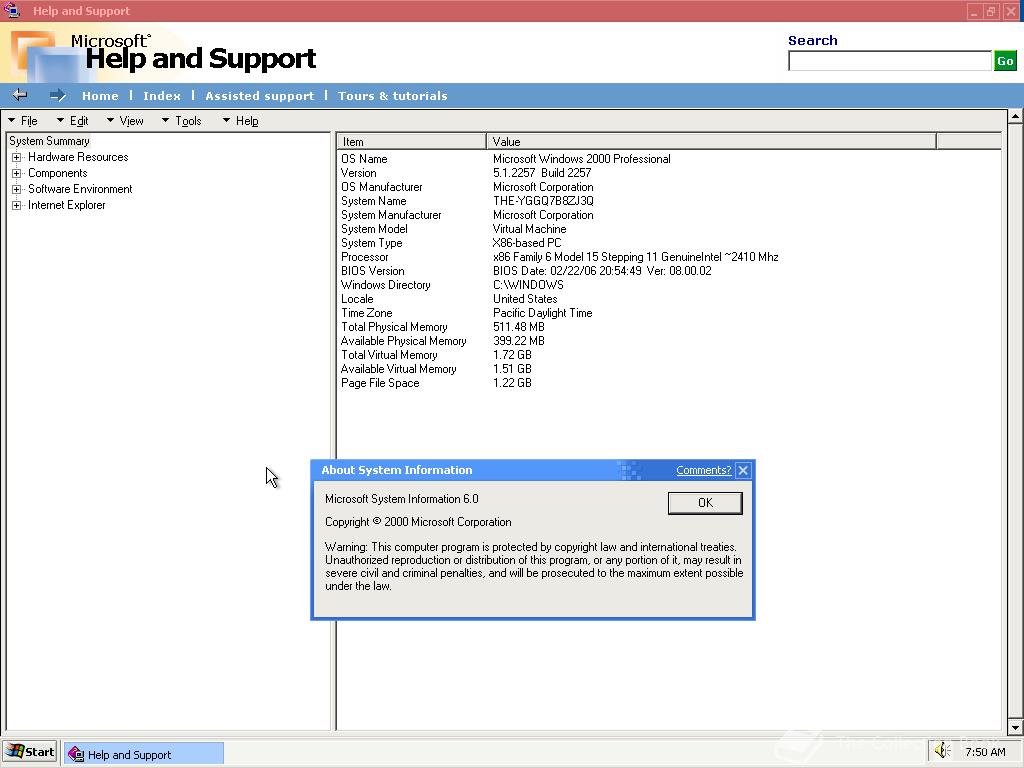Click inside the Search text field
The height and width of the screenshot is (768, 1024).
pyautogui.click(x=889, y=61)
